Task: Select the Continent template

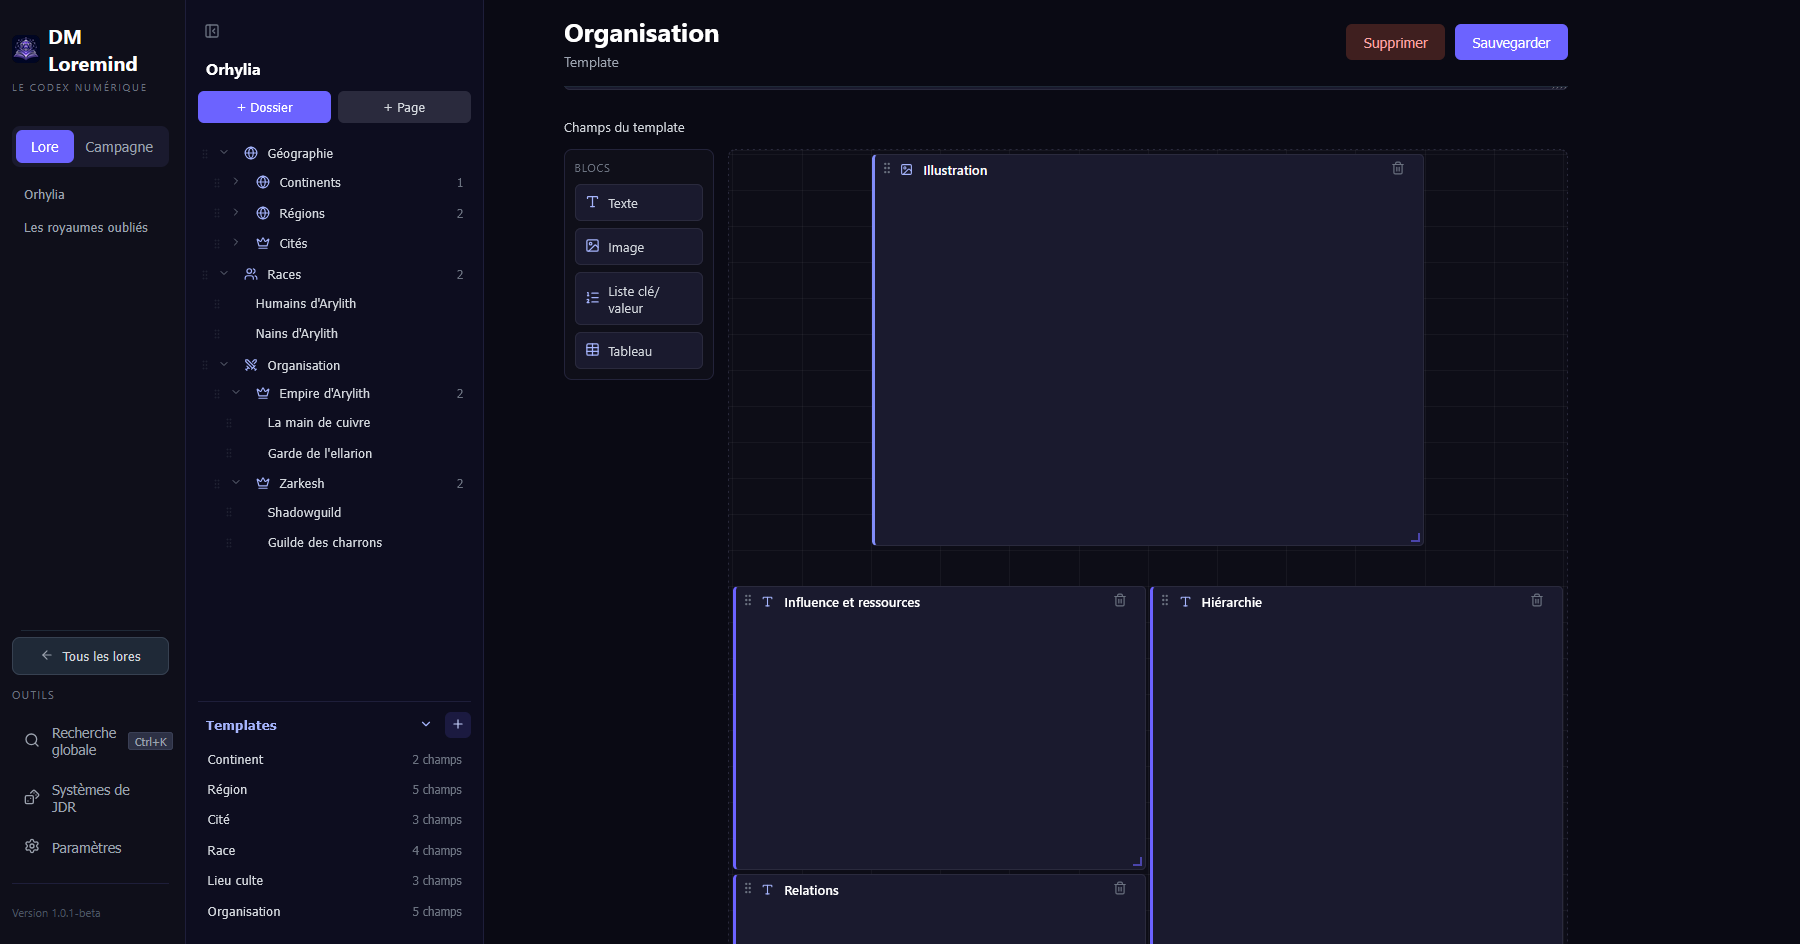Action: click(x=334, y=760)
